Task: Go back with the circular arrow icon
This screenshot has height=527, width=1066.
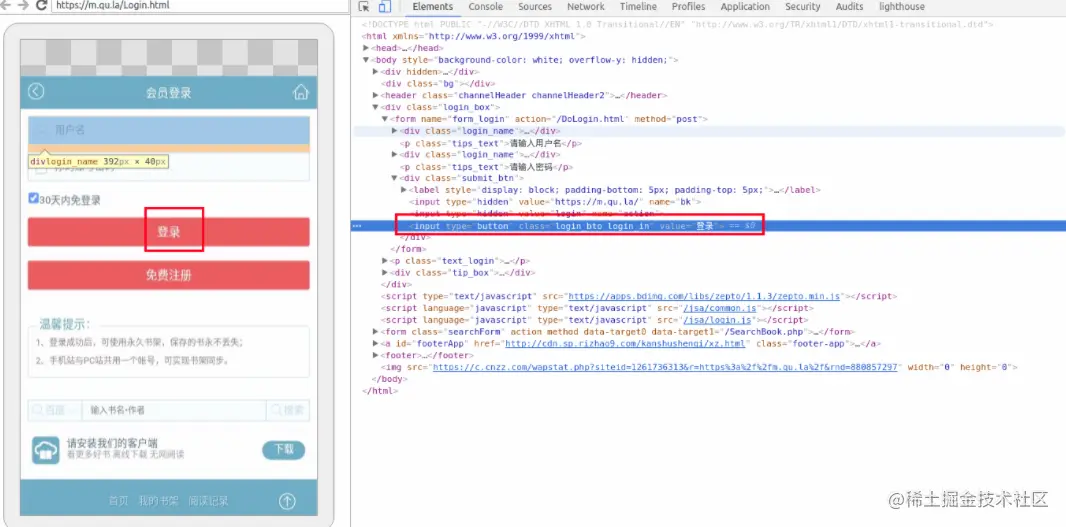Action: coord(36,92)
